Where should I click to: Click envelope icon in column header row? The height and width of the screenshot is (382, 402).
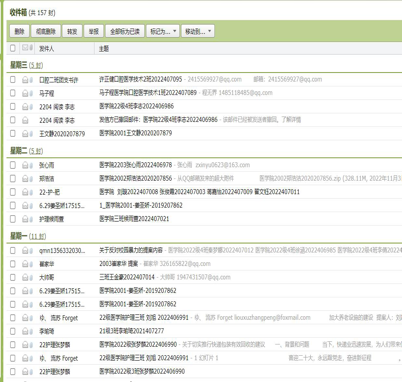[25, 48]
